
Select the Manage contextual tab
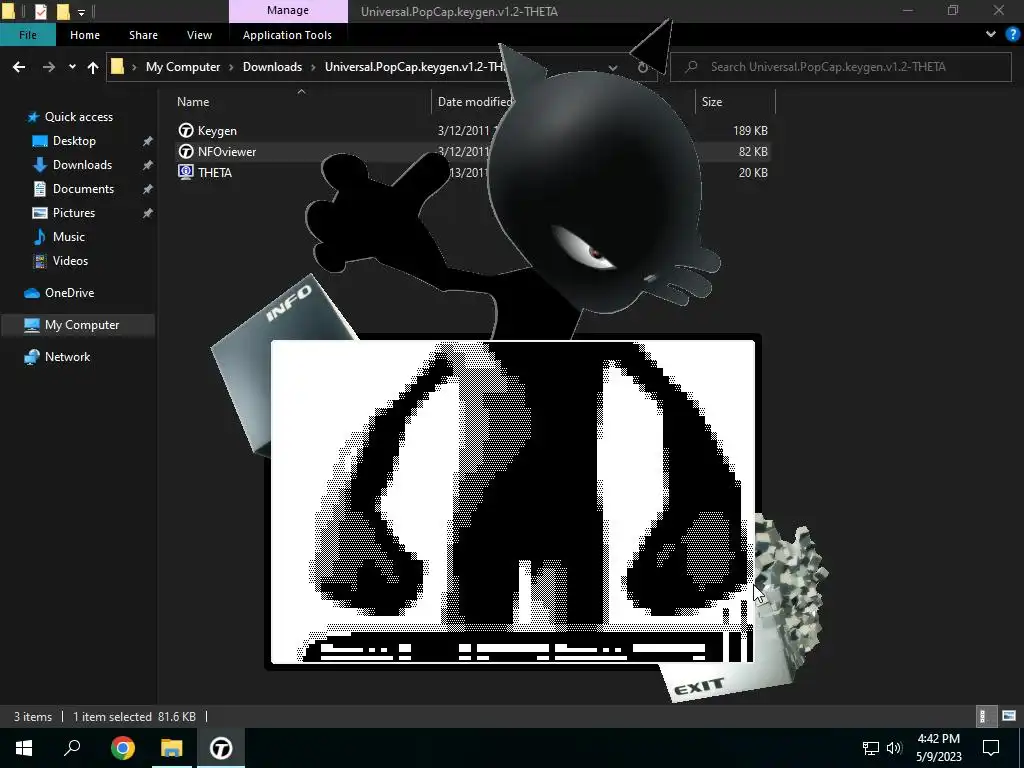pyautogui.click(x=288, y=10)
